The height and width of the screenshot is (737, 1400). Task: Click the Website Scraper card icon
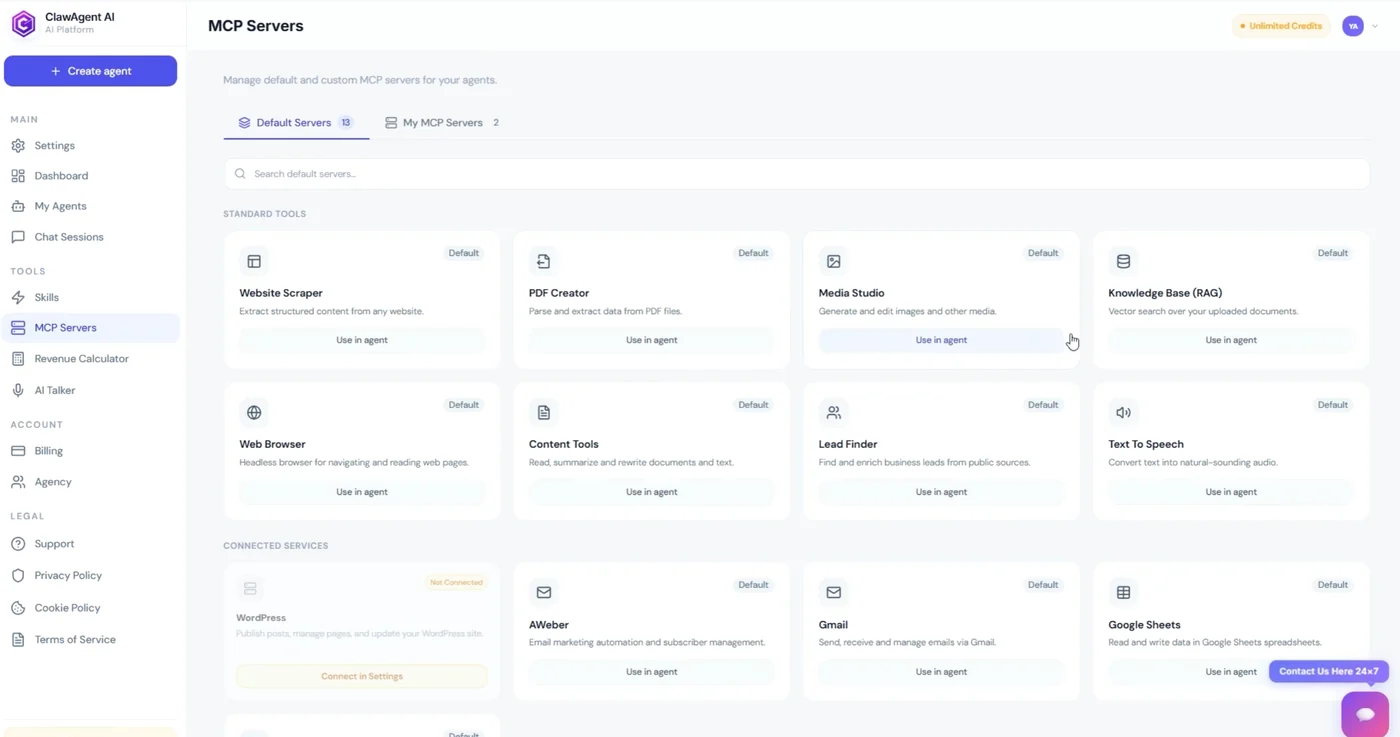(x=254, y=261)
